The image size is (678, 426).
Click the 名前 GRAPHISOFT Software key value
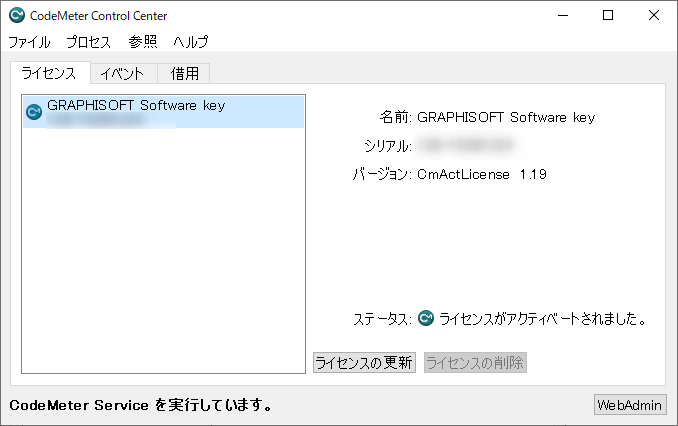(x=506, y=117)
